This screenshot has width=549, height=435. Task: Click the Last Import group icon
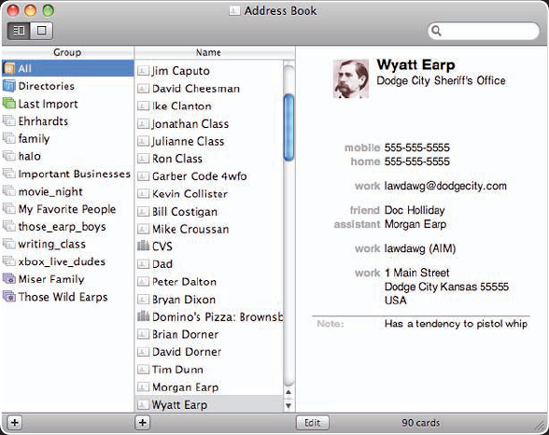[x=9, y=103]
